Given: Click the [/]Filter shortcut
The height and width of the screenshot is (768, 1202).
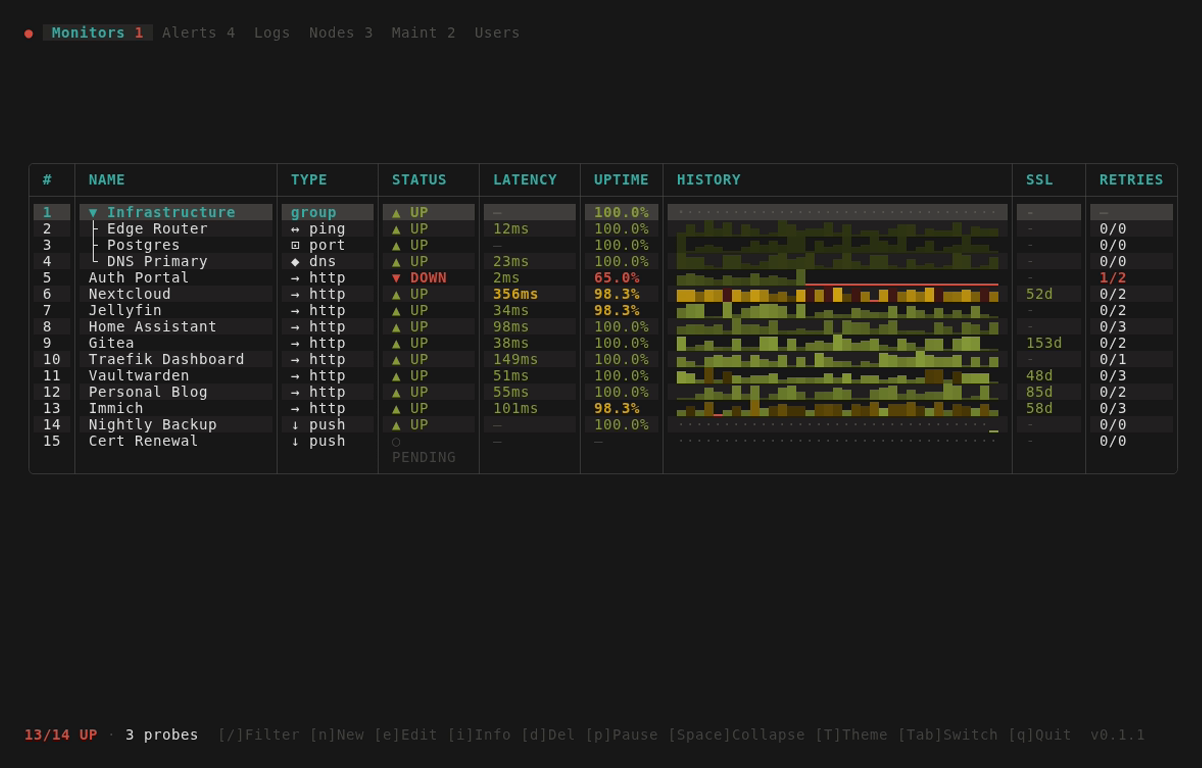Looking at the screenshot, I should coord(258,735).
